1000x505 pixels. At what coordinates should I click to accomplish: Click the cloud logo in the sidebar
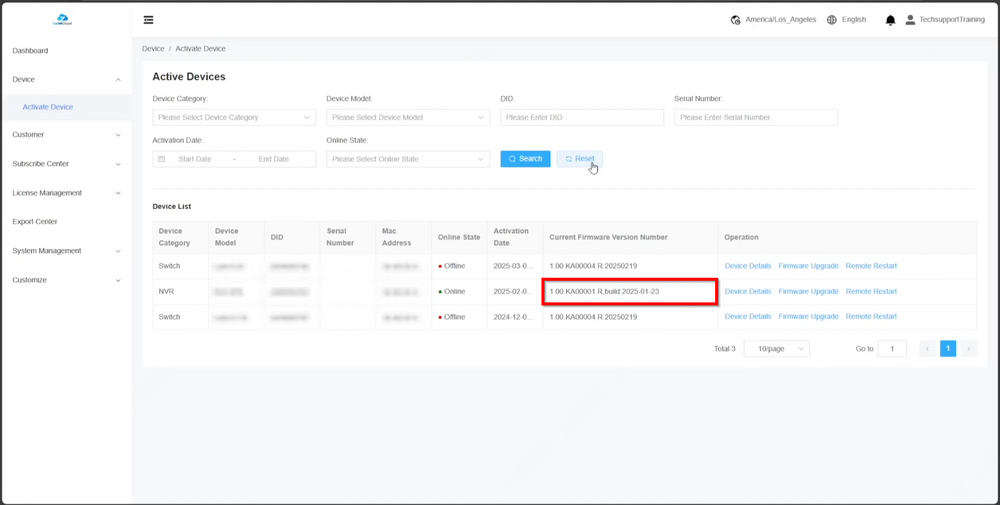tap(62, 19)
